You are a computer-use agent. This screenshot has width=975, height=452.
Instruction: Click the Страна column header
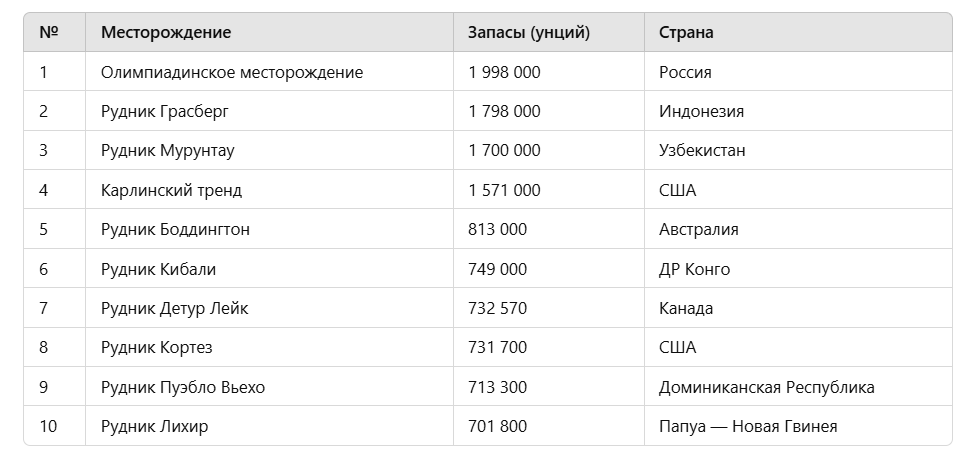point(686,32)
